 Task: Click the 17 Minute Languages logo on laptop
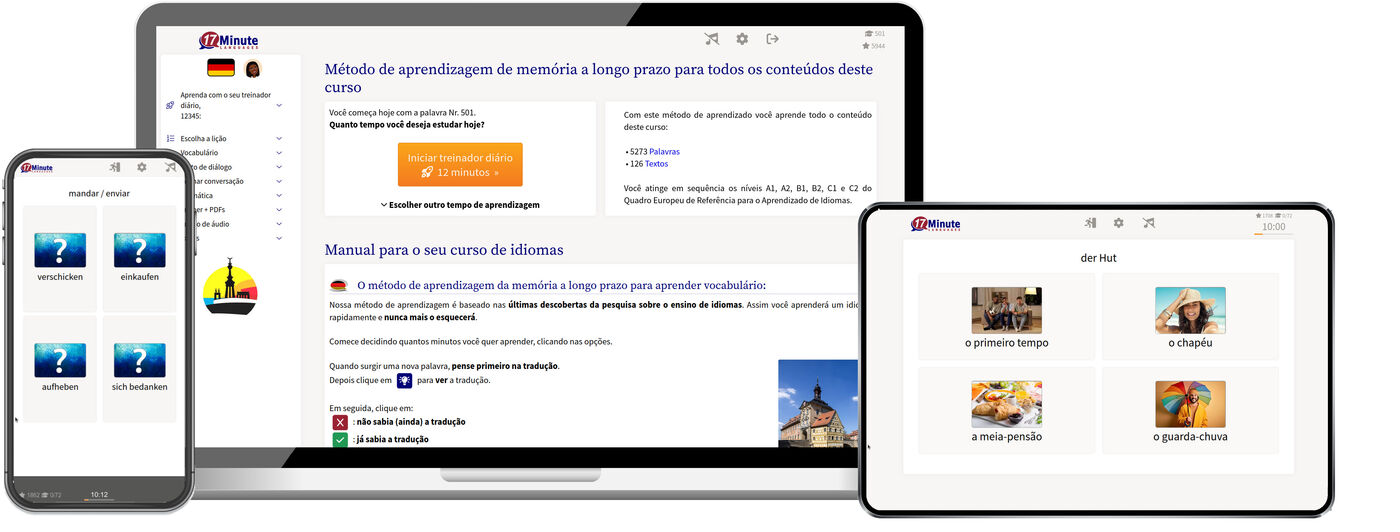click(x=229, y=41)
